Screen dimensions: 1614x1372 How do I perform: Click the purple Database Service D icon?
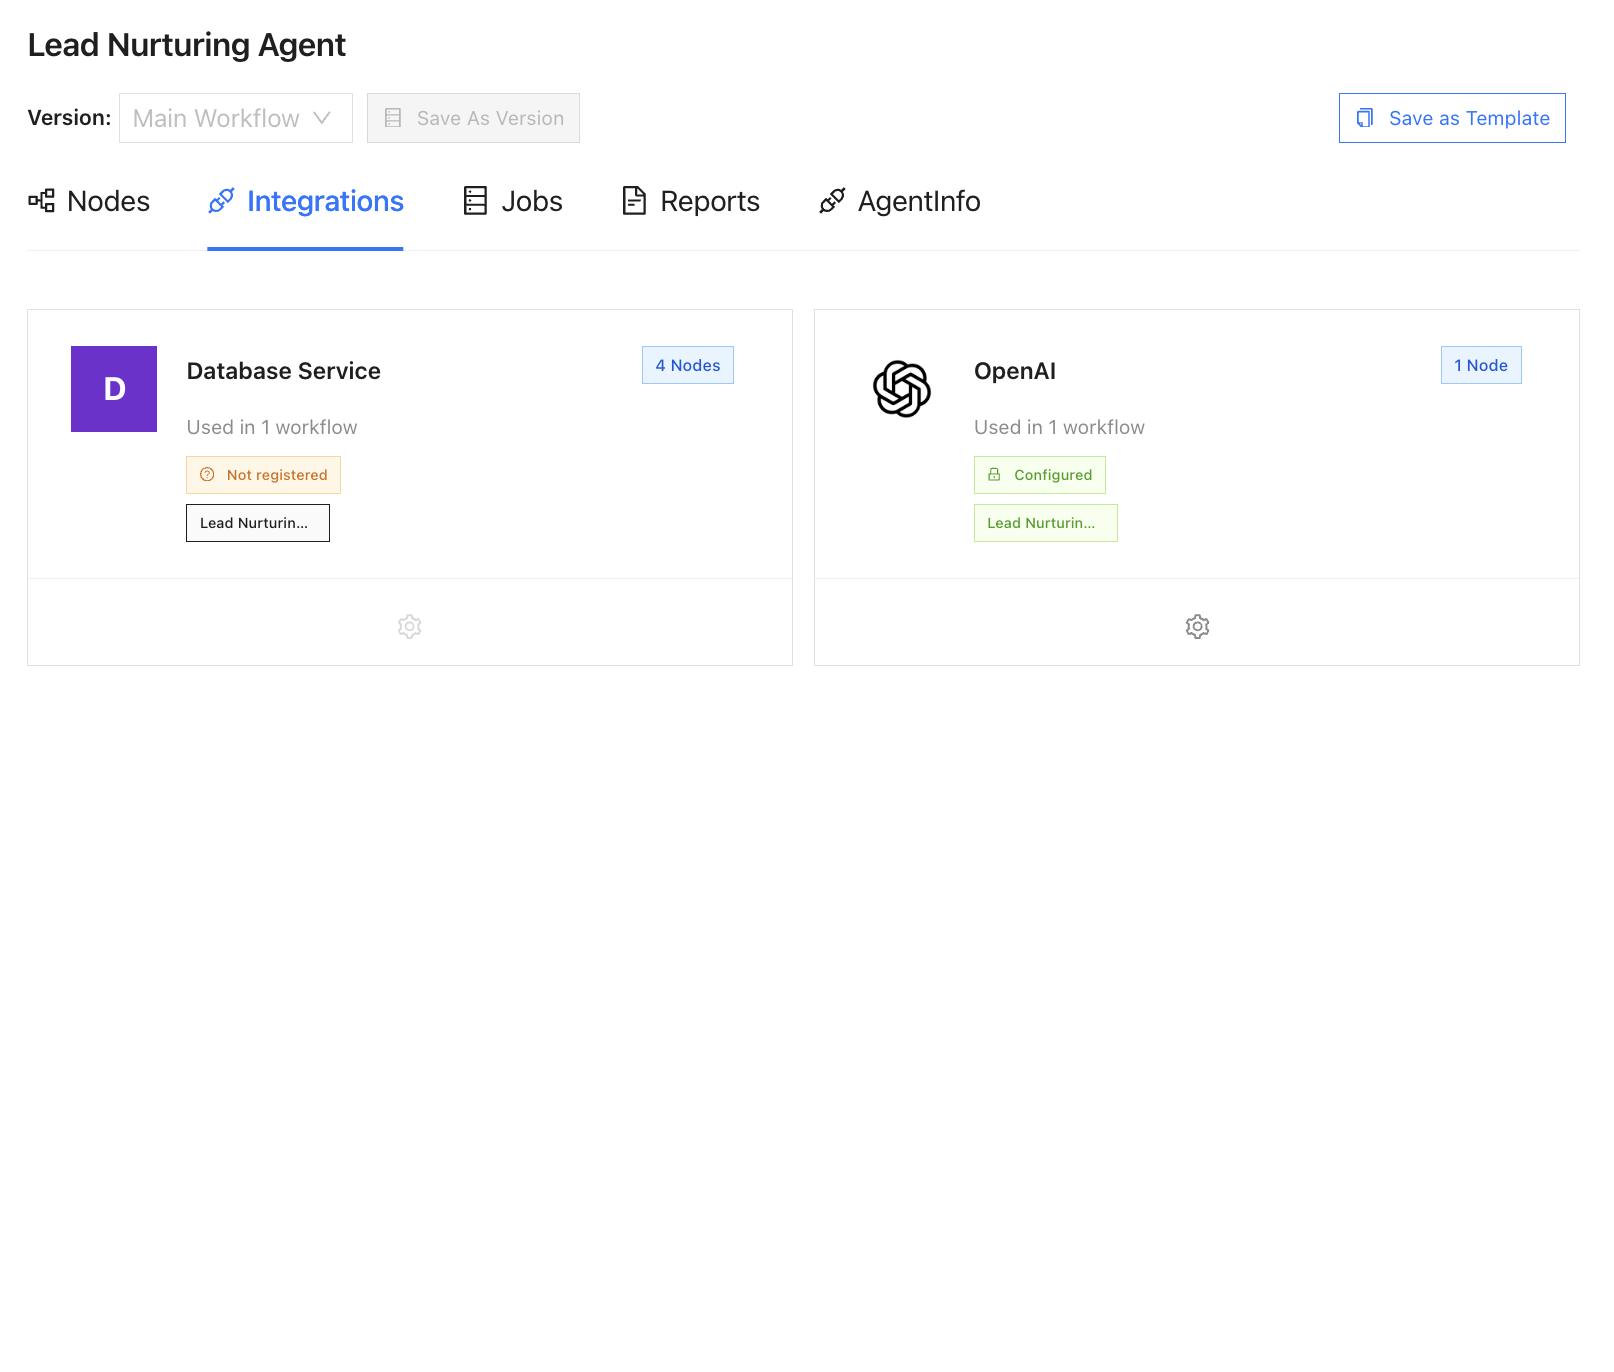pos(114,389)
